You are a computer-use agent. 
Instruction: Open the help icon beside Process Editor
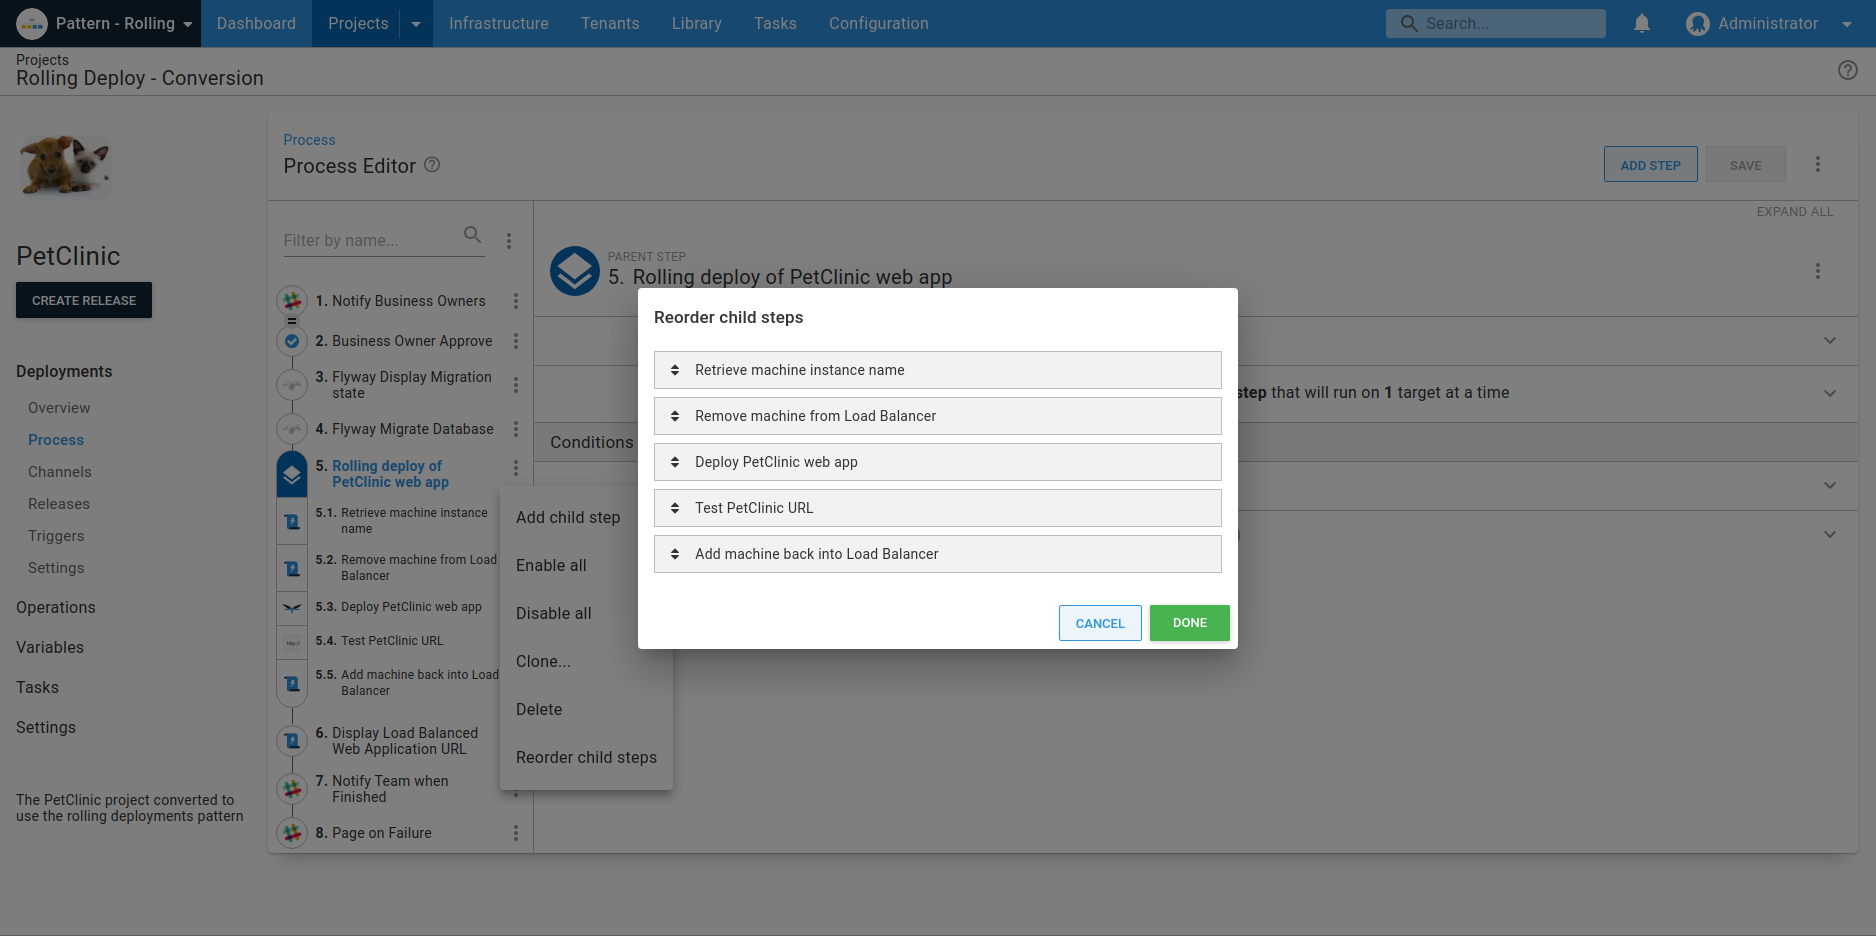pyautogui.click(x=432, y=165)
